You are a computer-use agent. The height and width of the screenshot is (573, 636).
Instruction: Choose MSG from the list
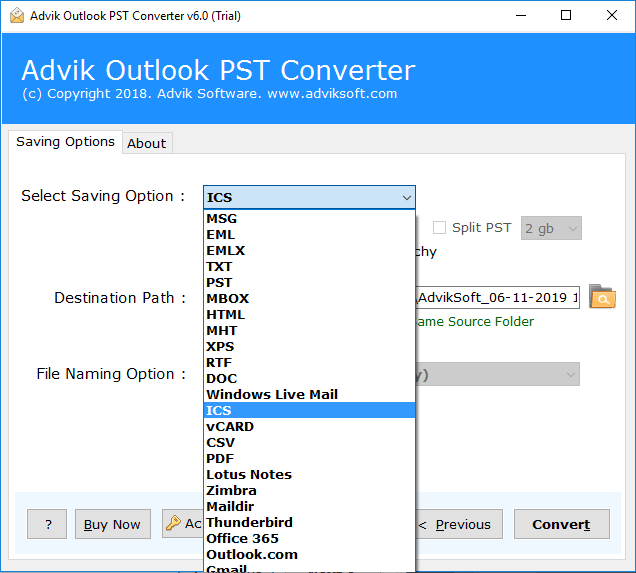point(309,219)
